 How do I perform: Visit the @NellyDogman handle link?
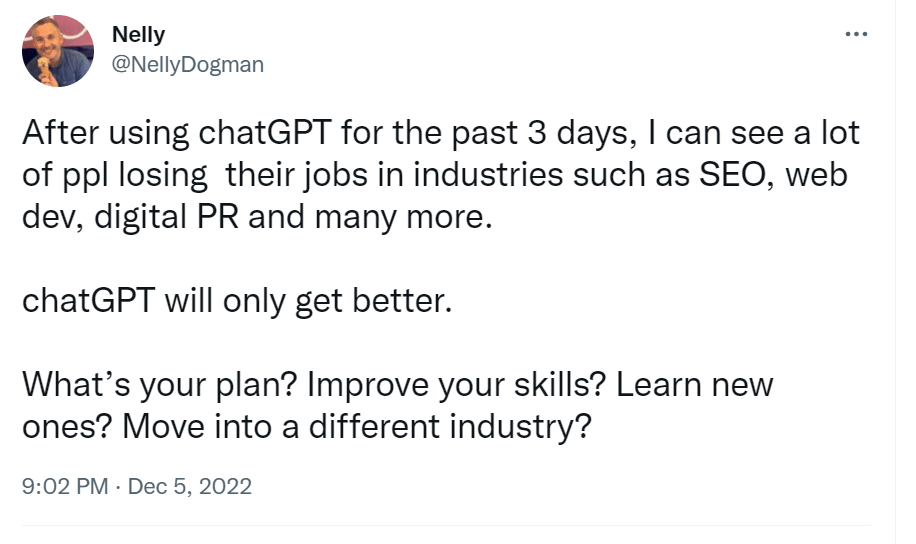(188, 64)
